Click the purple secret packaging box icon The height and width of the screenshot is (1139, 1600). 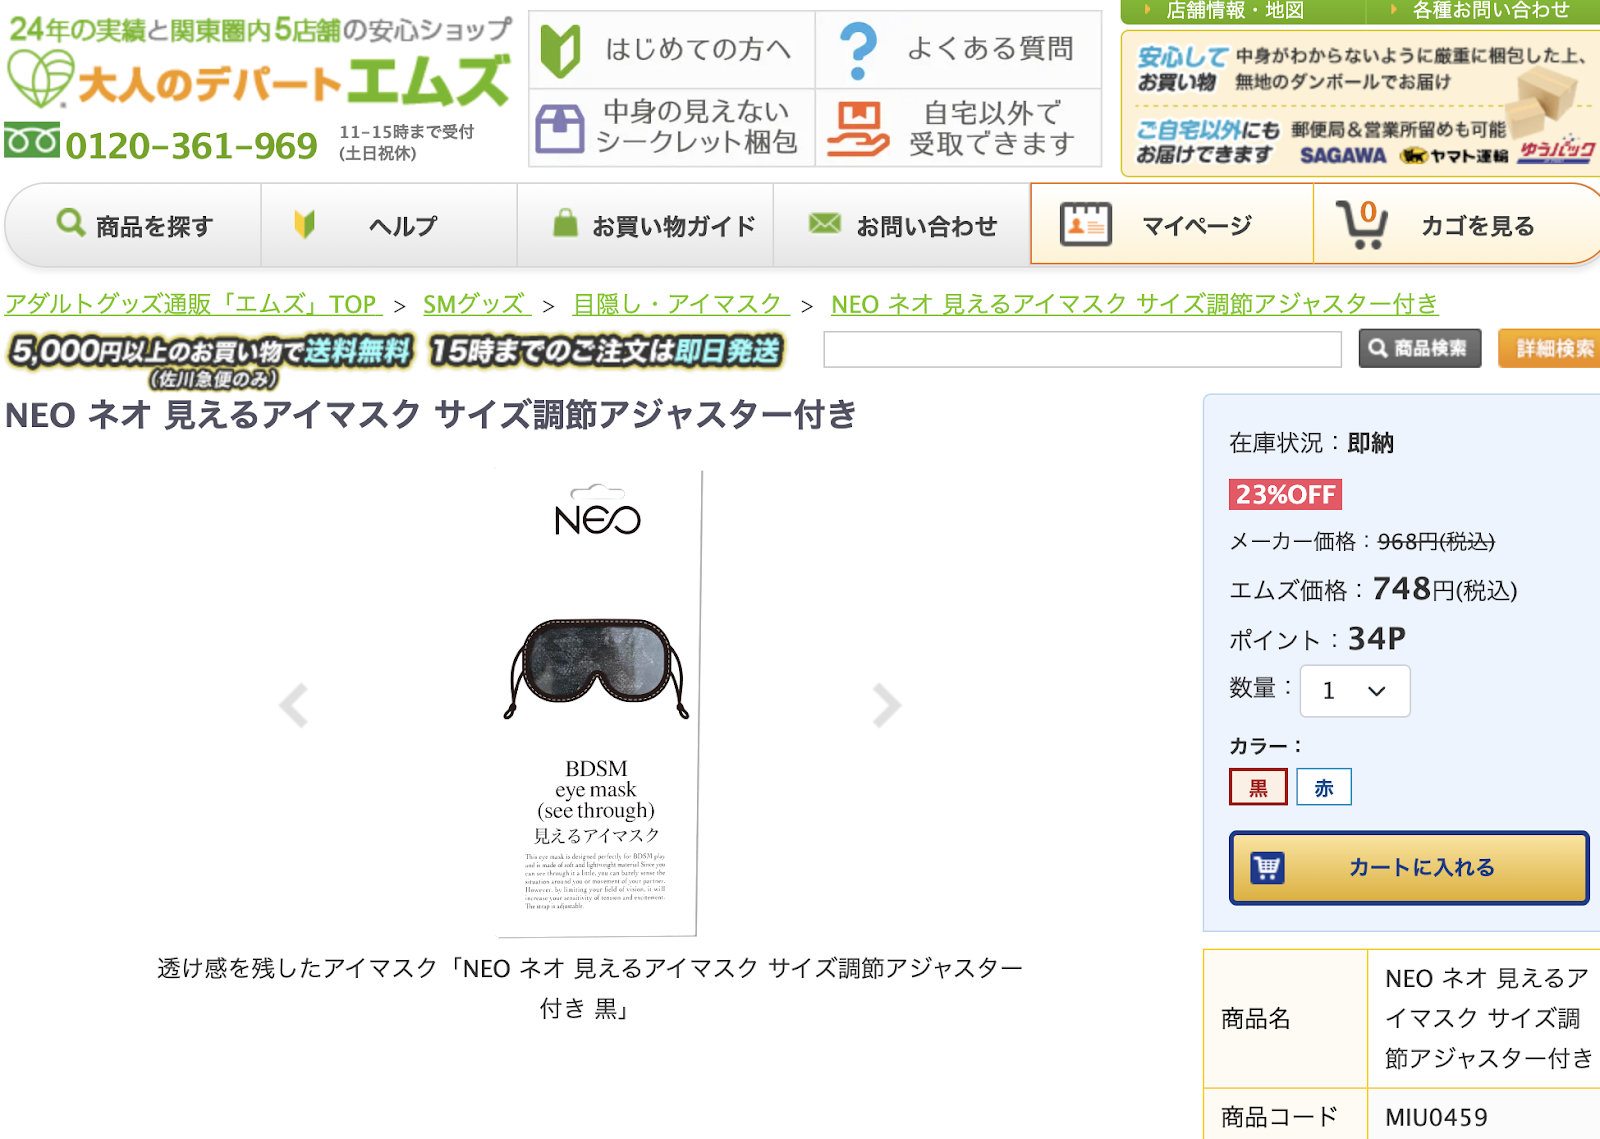pos(560,128)
